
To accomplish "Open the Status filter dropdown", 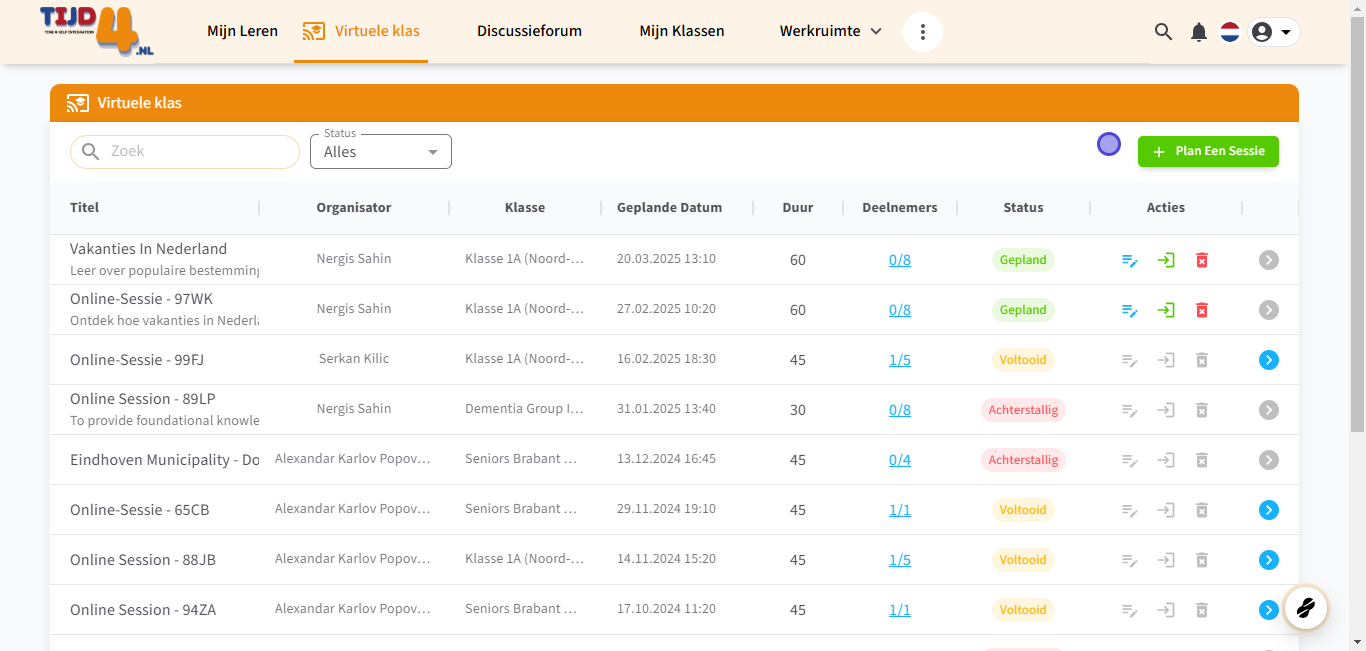I will pos(381,152).
